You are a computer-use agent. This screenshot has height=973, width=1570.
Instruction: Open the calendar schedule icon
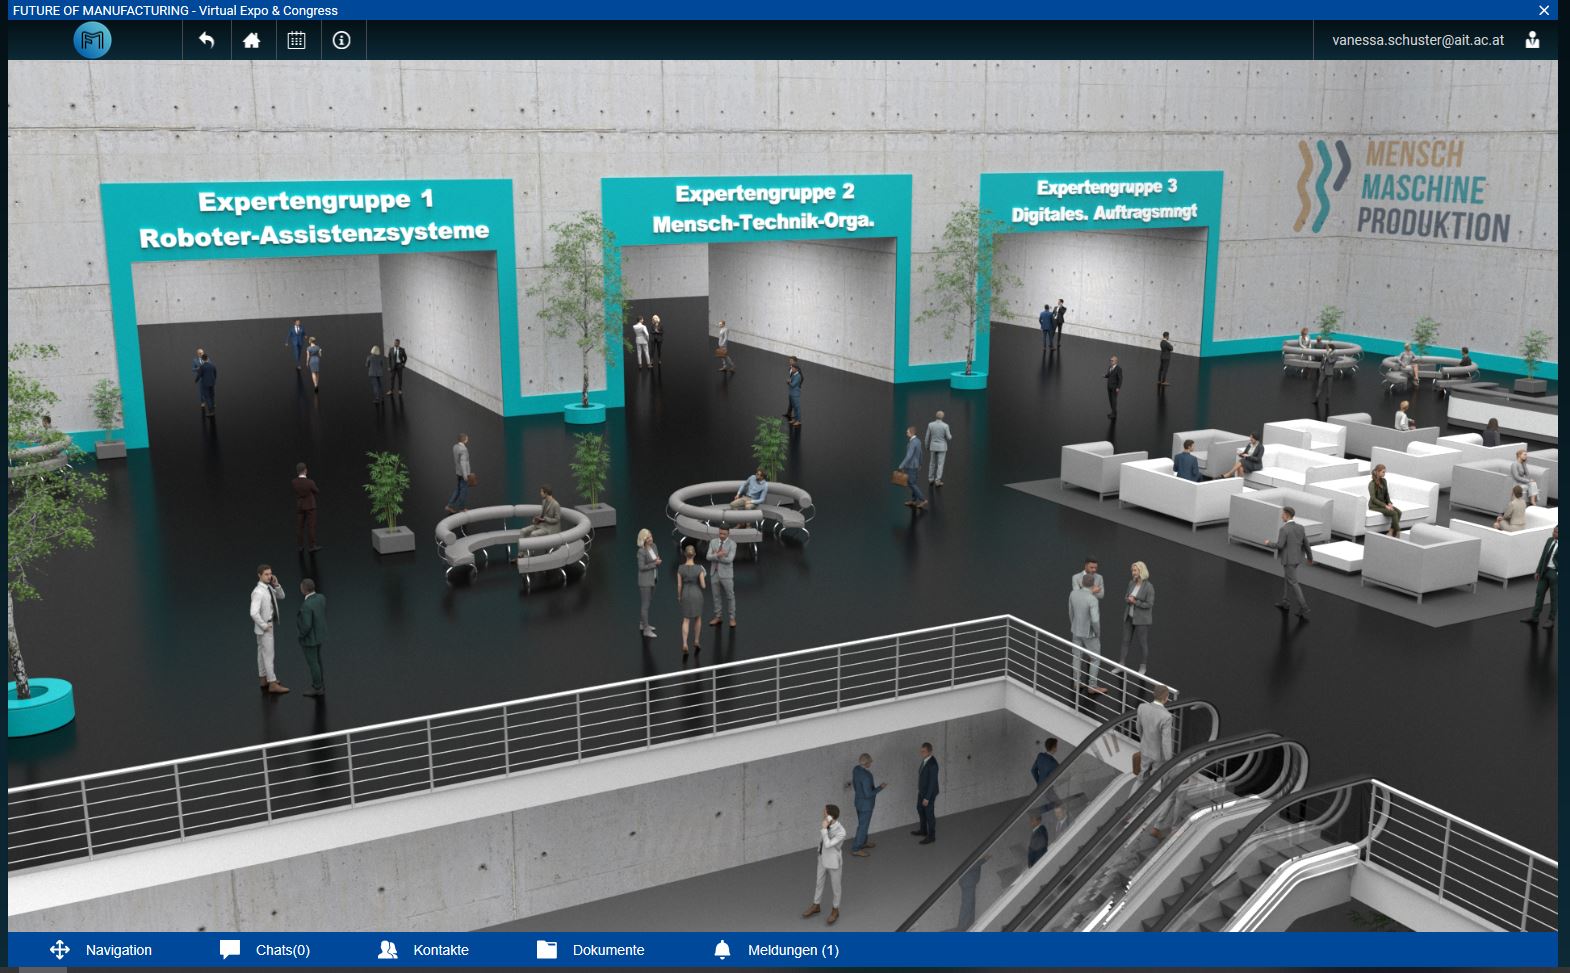(x=297, y=40)
